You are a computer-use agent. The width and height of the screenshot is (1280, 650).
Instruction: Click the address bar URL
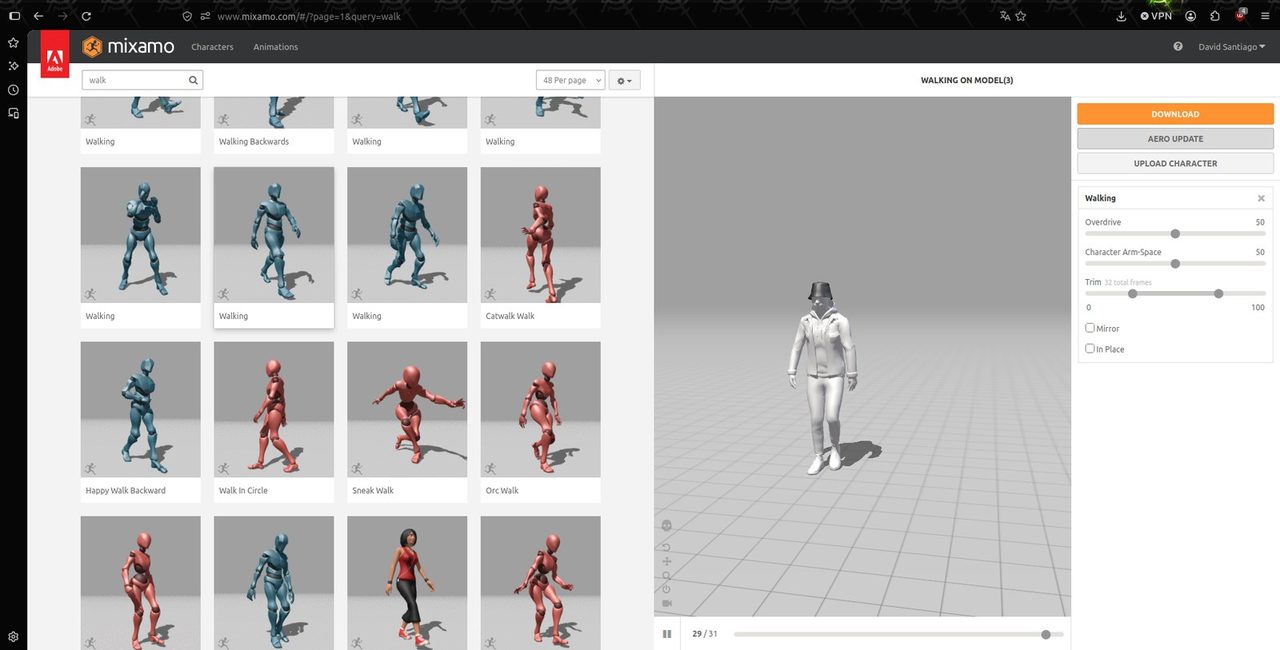point(309,17)
